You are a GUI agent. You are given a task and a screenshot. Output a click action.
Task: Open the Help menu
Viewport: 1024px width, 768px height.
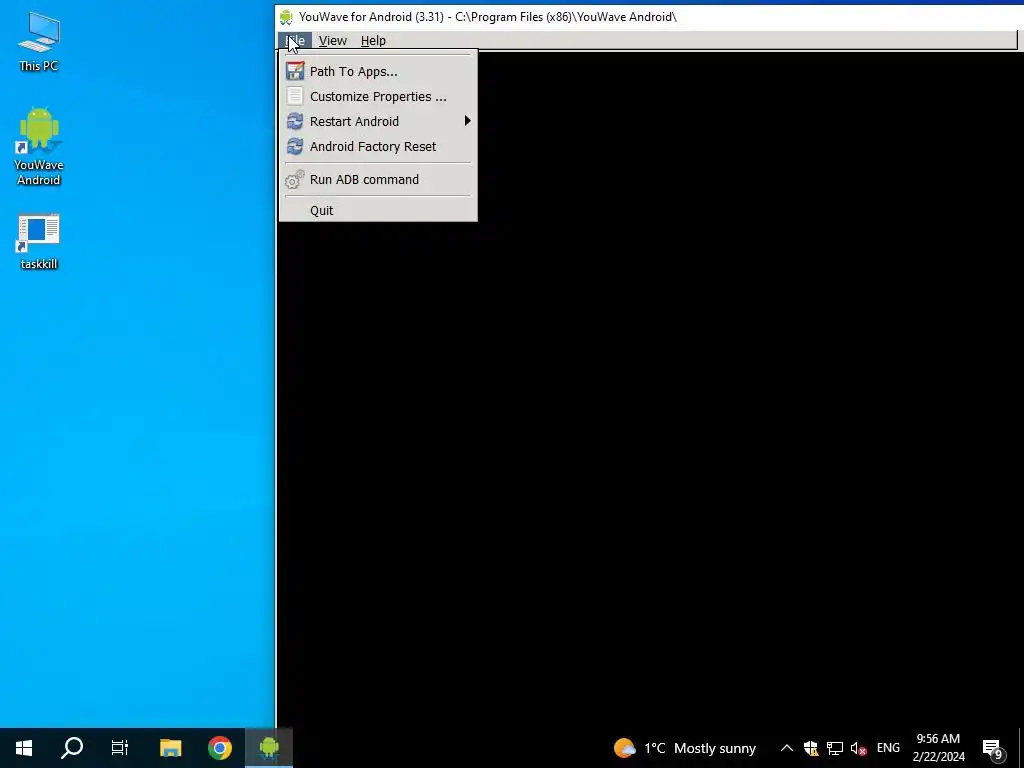click(373, 40)
